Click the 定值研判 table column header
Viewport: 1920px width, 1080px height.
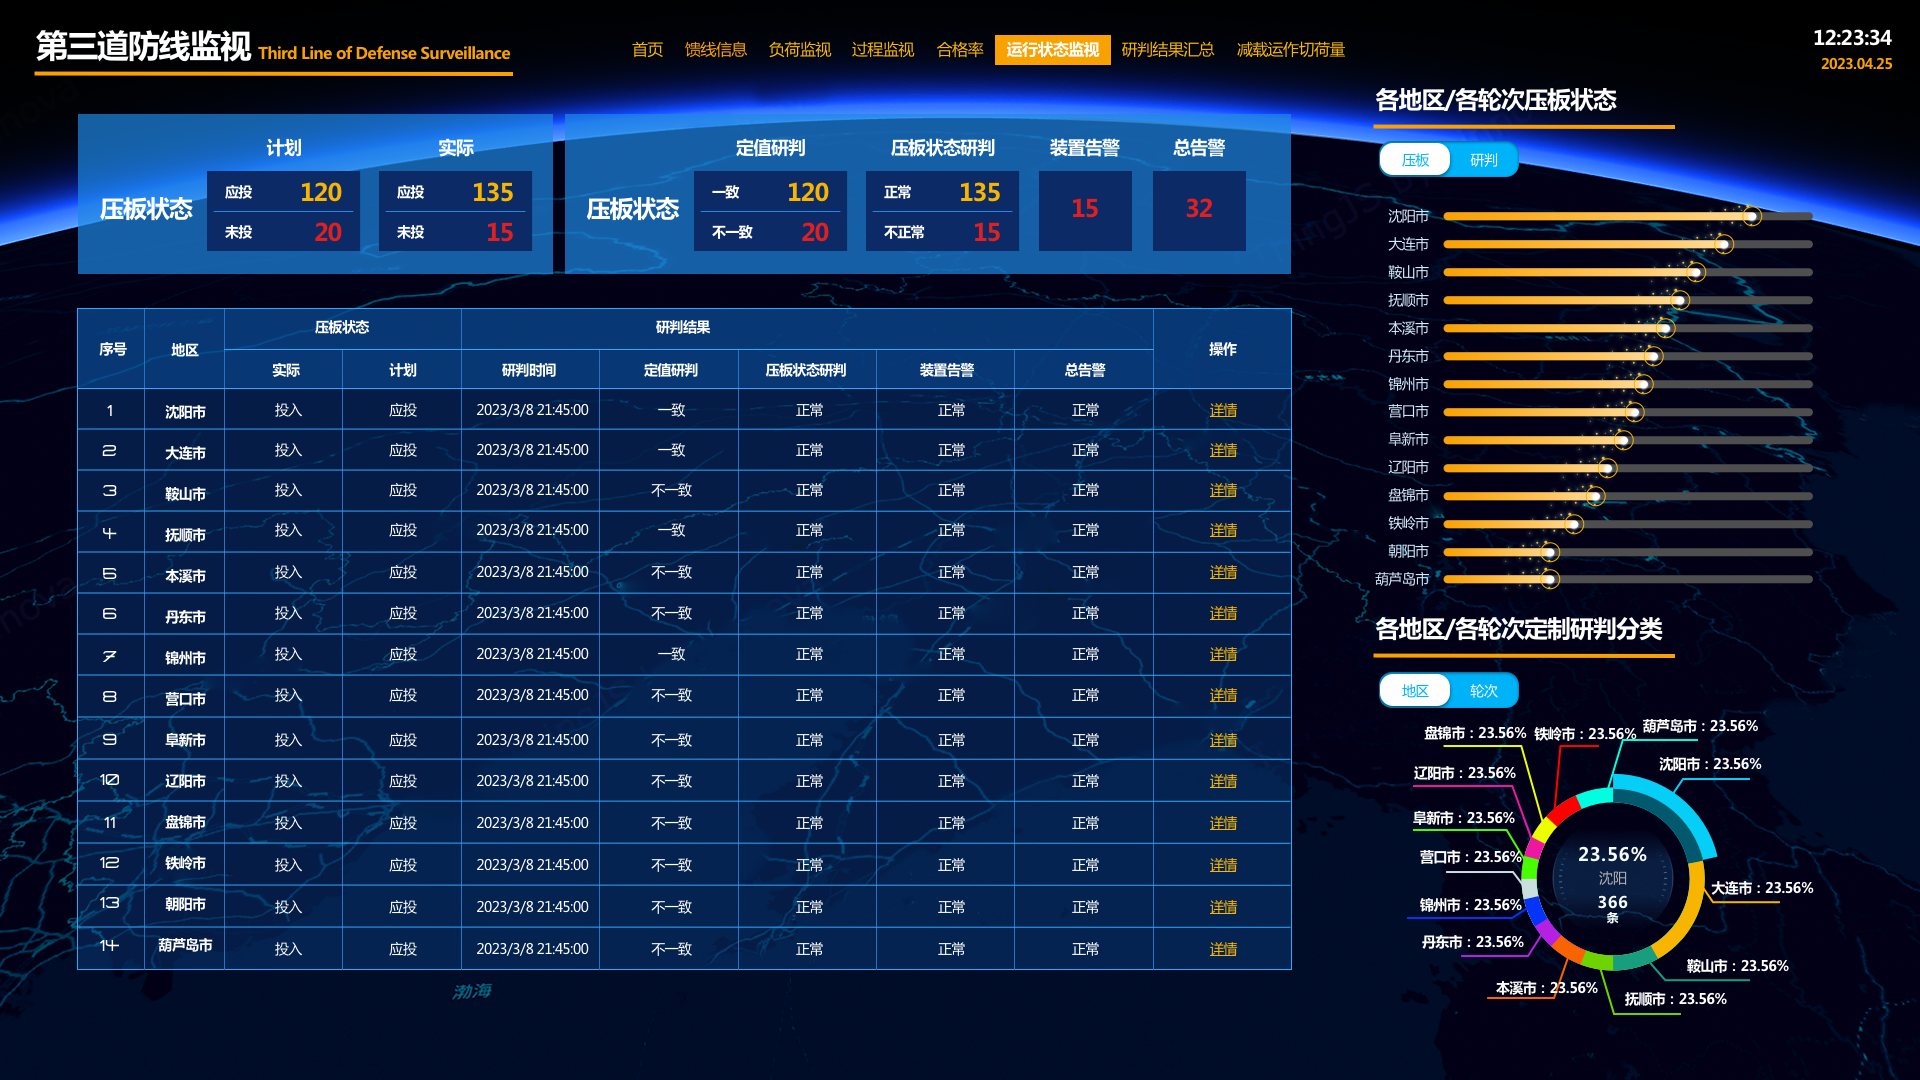tap(670, 370)
